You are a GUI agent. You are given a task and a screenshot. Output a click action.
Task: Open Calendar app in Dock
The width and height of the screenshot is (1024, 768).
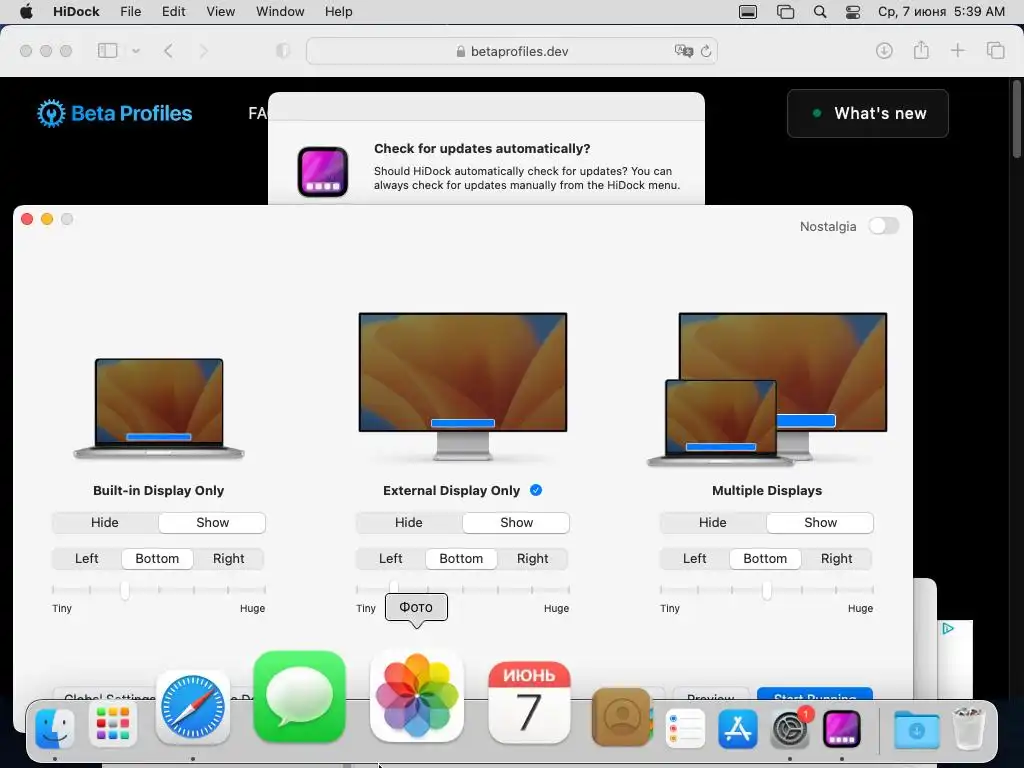pyautogui.click(x=529, y=702)
